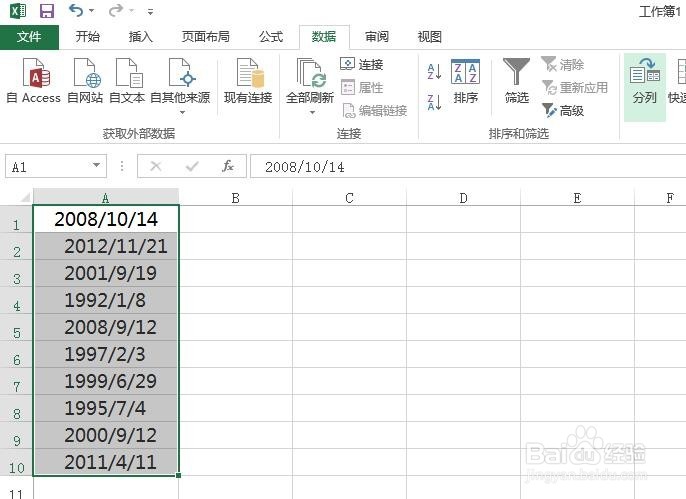Import data 自网站

click(85, 81)
